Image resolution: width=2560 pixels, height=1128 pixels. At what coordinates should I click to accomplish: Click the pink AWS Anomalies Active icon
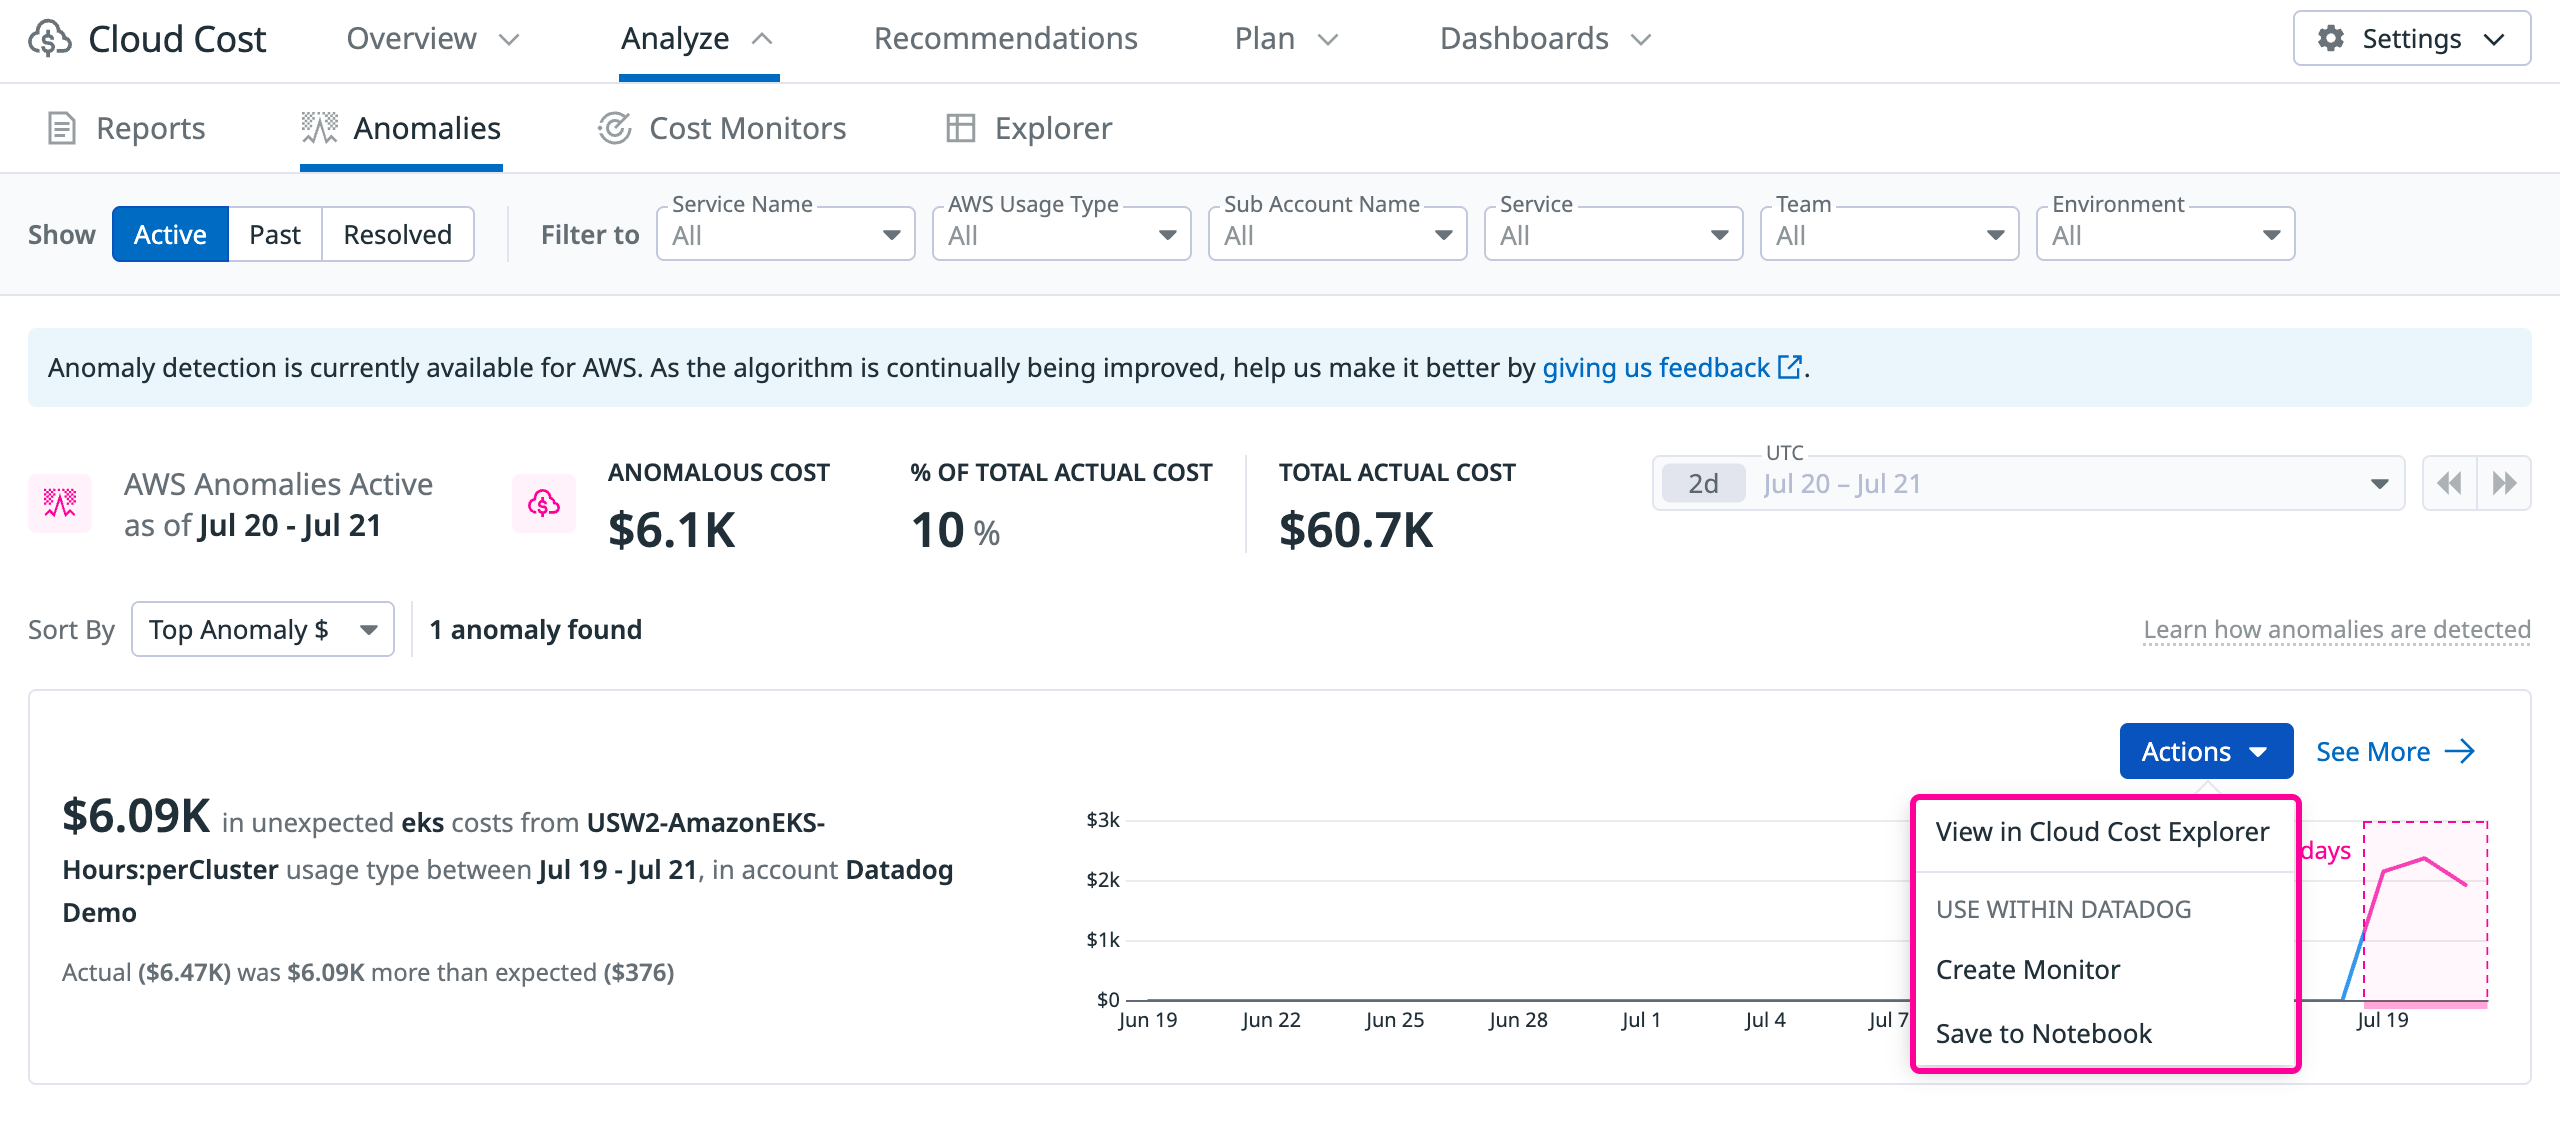tap(60, 503)
